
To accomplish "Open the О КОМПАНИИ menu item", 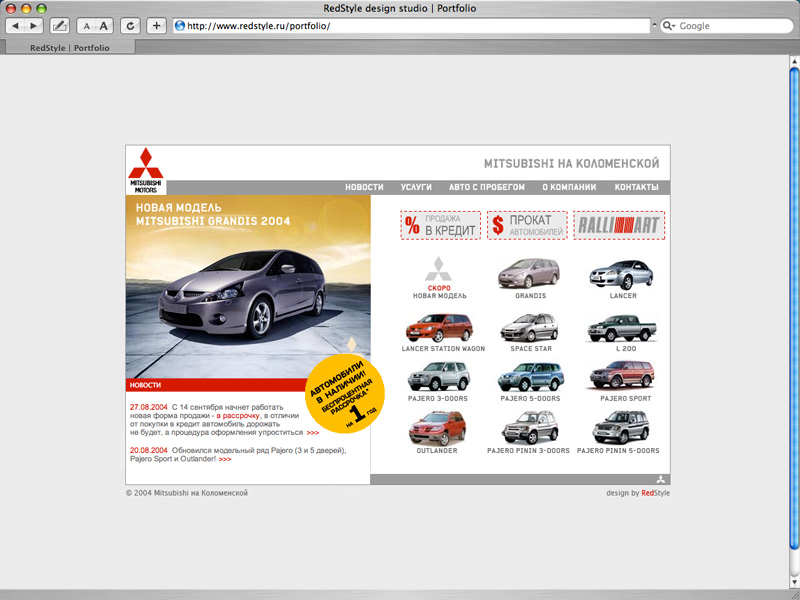I will tap(569, 187).
